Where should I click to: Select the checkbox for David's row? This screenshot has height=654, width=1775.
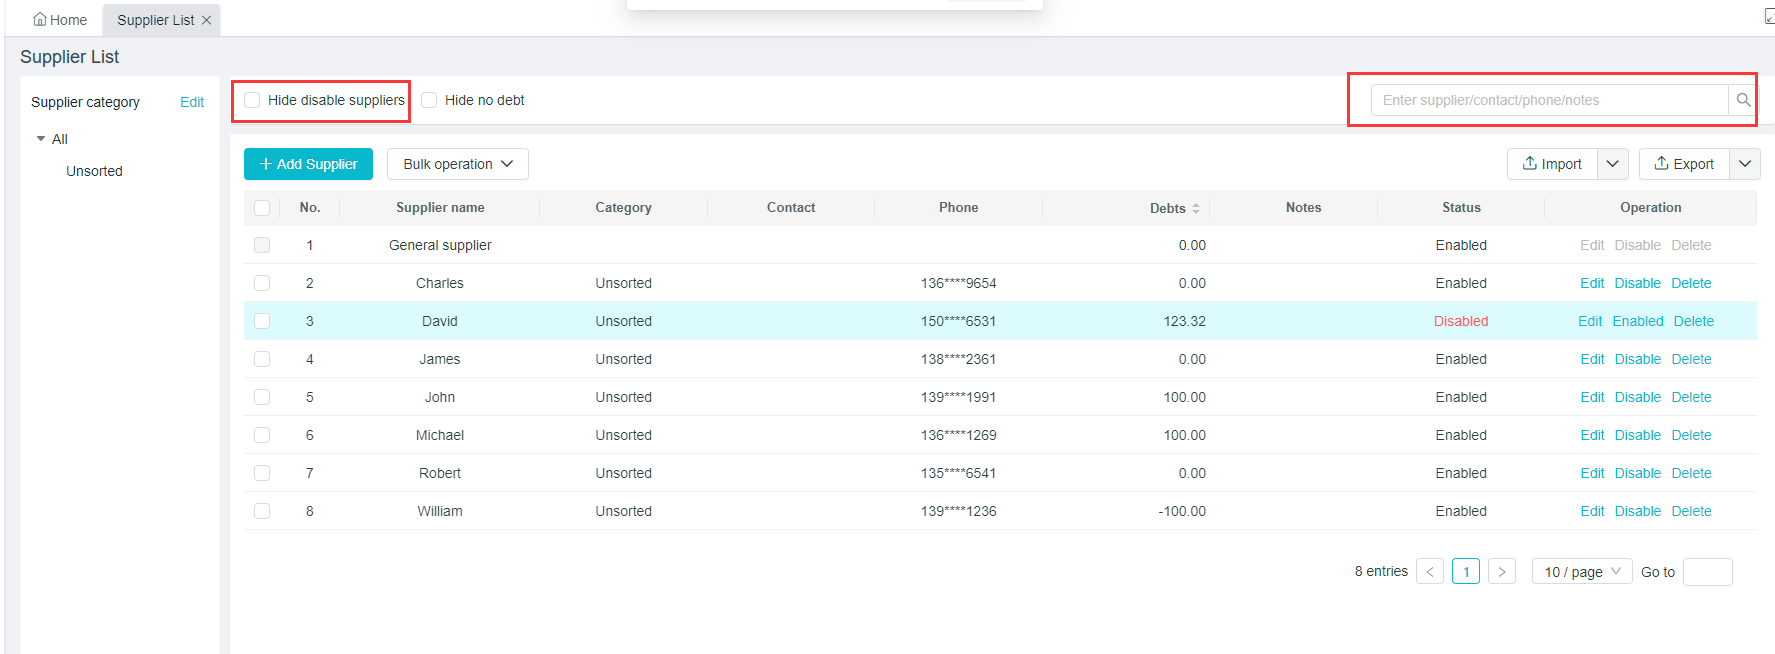(262, 321)
